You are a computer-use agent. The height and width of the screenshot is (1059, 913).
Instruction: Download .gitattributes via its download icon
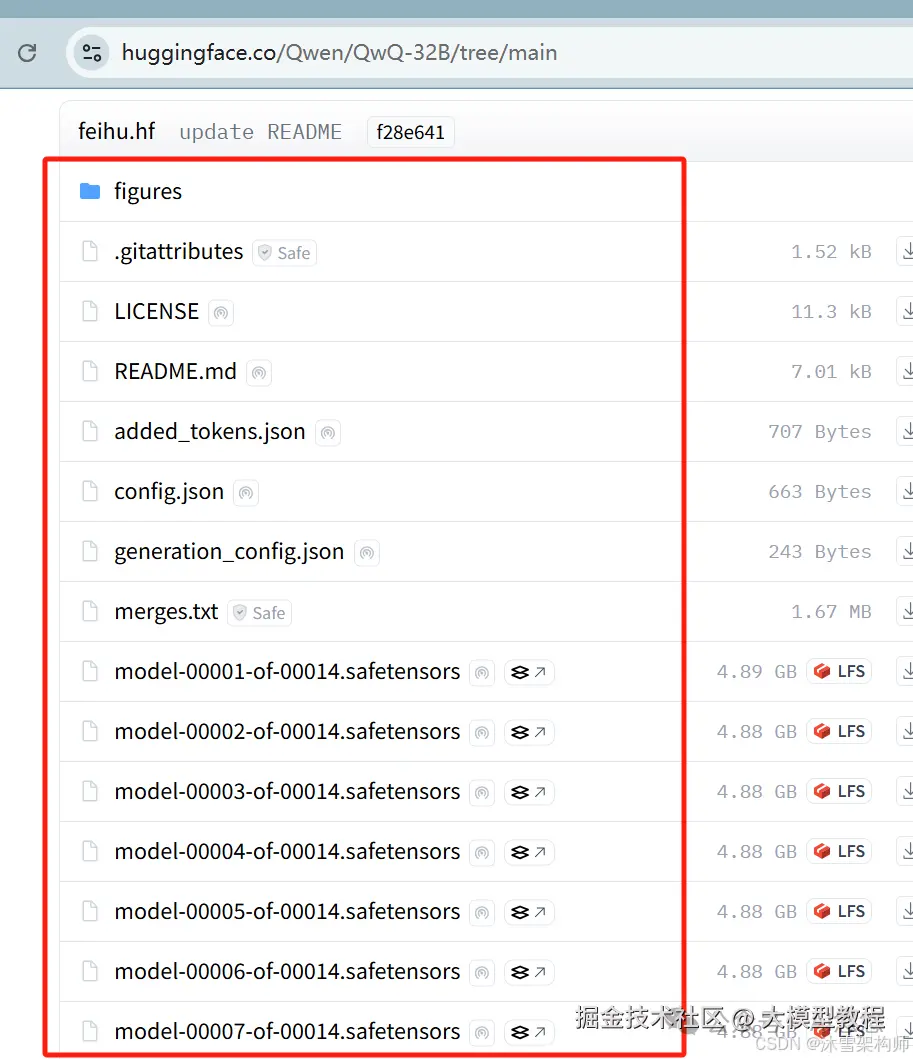pos(907,251)
